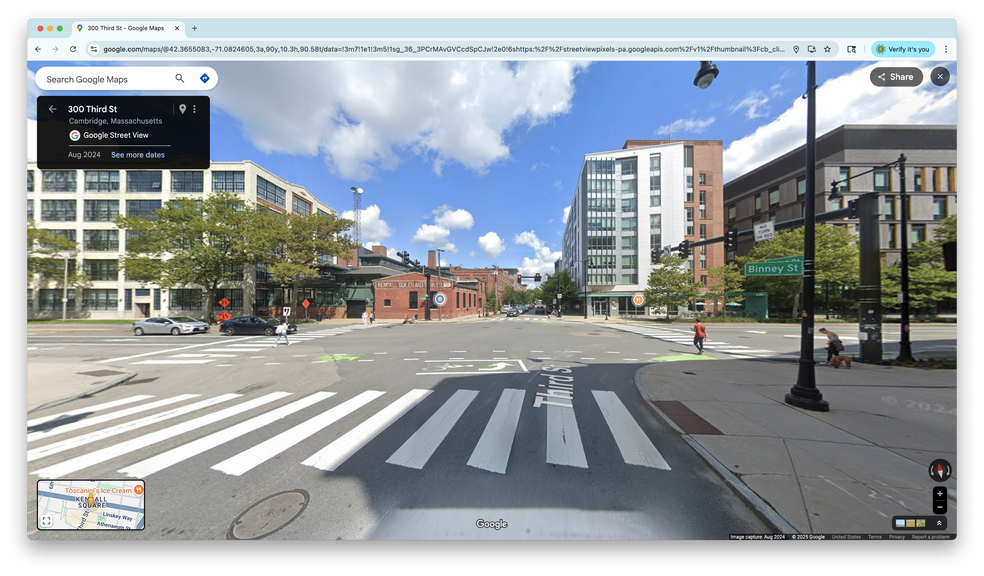Click the place pin icon on the 300 Third St card
This screenshot has width=984, height=576.
coord(182,109)
